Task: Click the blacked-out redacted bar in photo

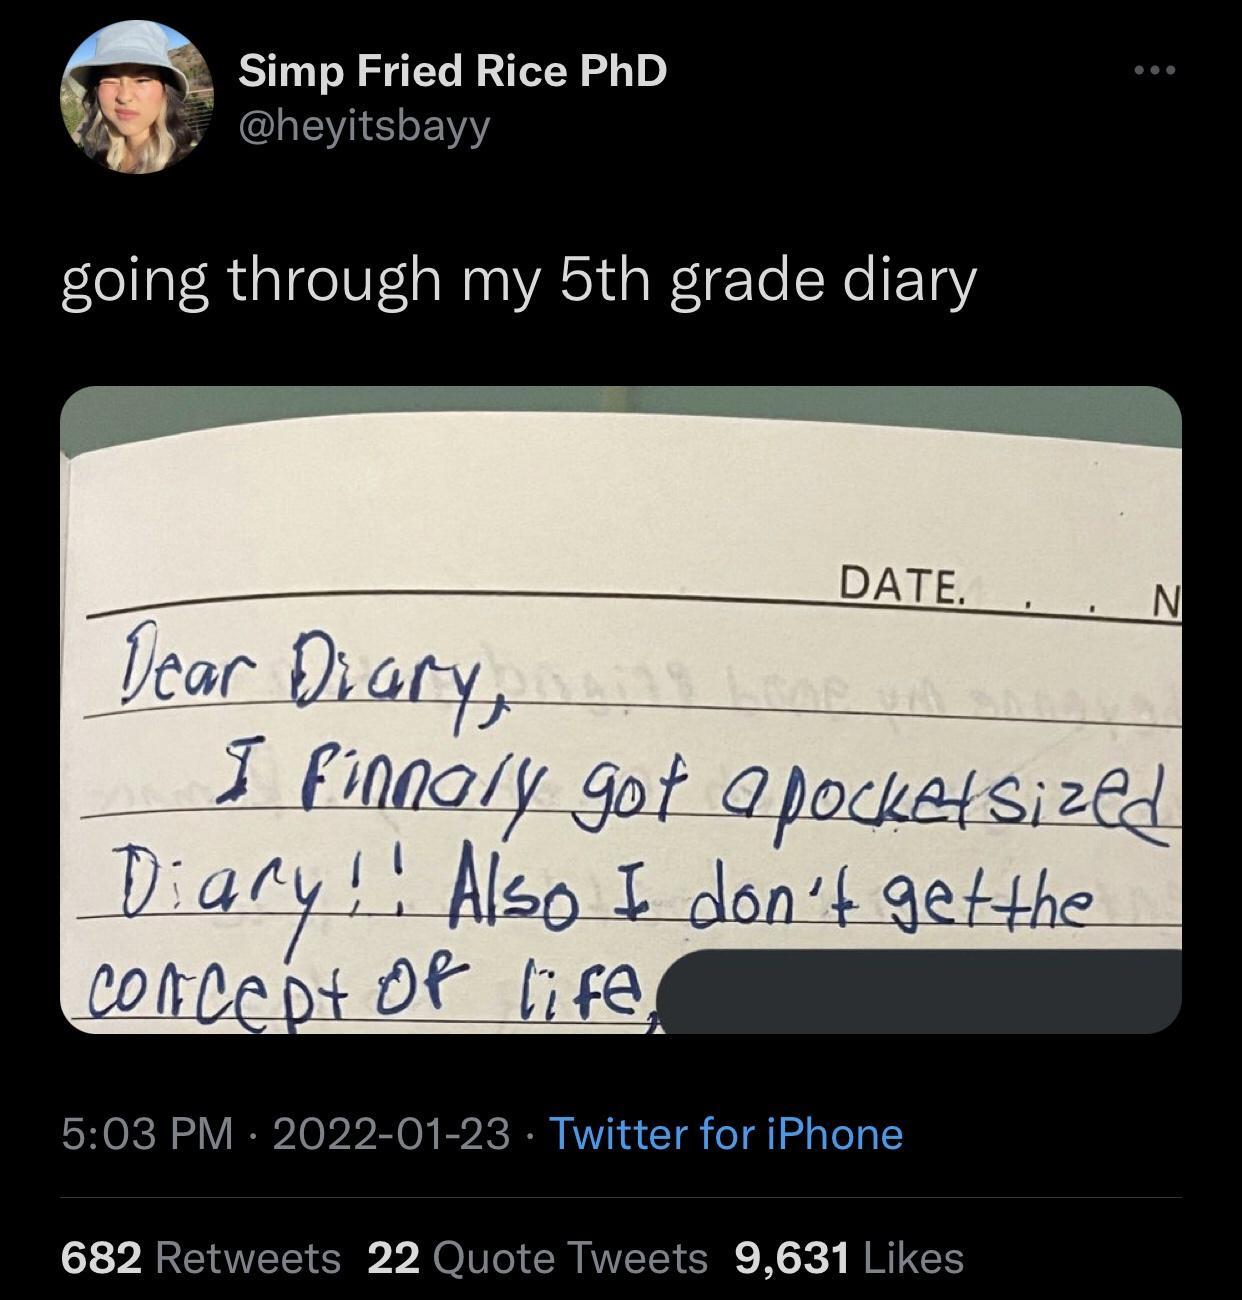Action: (920, 992)
